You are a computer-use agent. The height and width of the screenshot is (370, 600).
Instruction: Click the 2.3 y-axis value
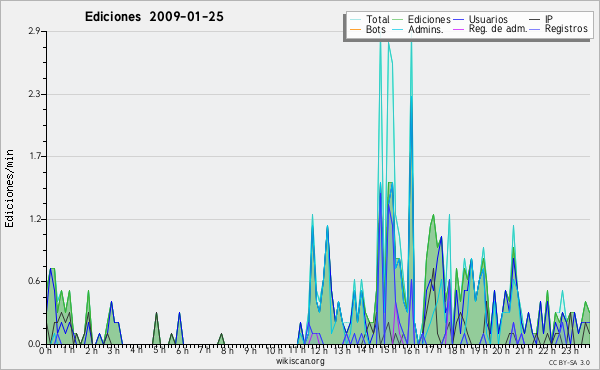tap(34, 94)
